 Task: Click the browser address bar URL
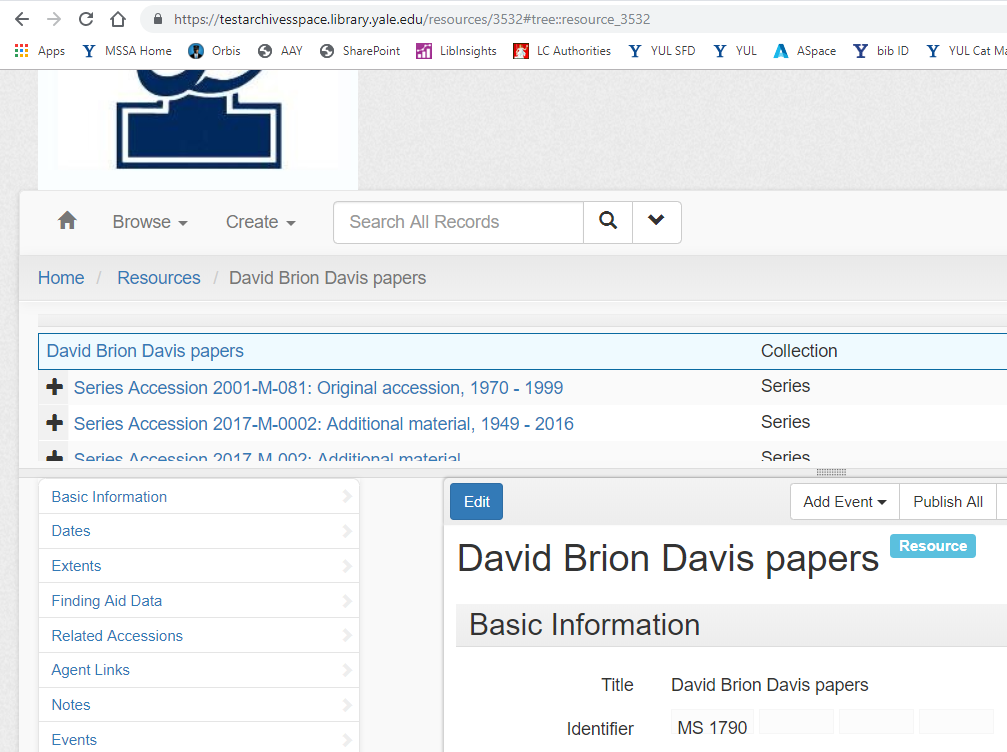[412, 19]
